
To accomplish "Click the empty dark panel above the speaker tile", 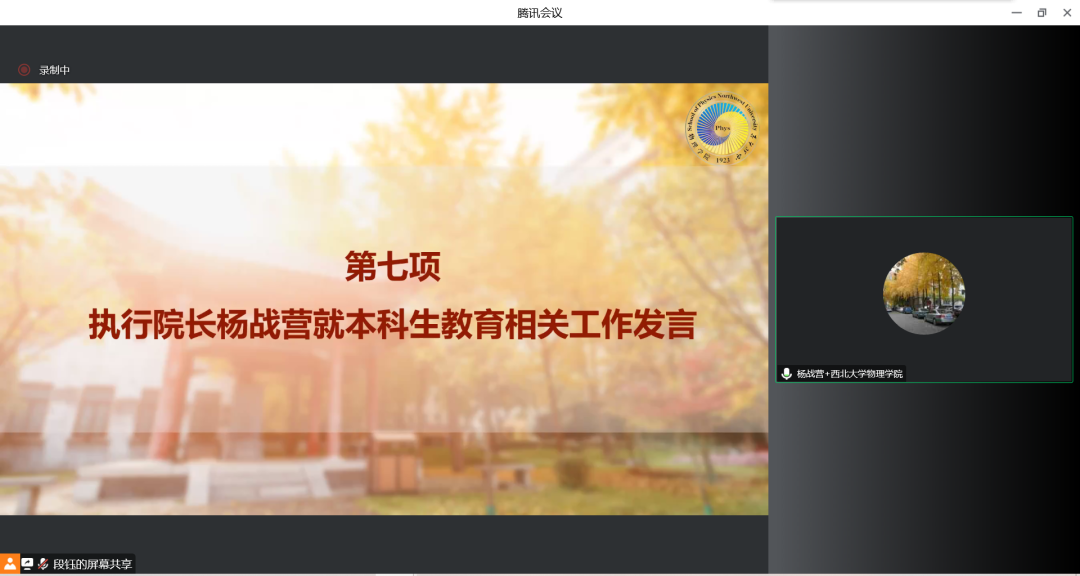I will [x=923, y=120].
